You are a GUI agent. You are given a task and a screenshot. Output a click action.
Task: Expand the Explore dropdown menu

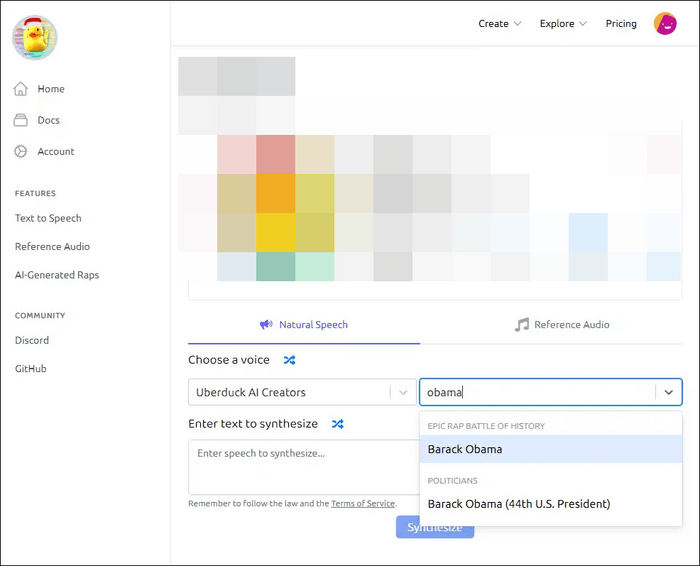tap(563, 24)
